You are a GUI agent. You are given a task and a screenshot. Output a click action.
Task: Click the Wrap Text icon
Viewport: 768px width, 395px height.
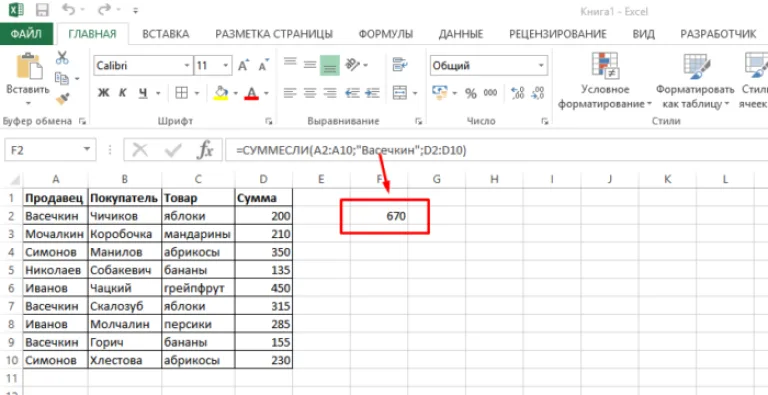(401, 64)
